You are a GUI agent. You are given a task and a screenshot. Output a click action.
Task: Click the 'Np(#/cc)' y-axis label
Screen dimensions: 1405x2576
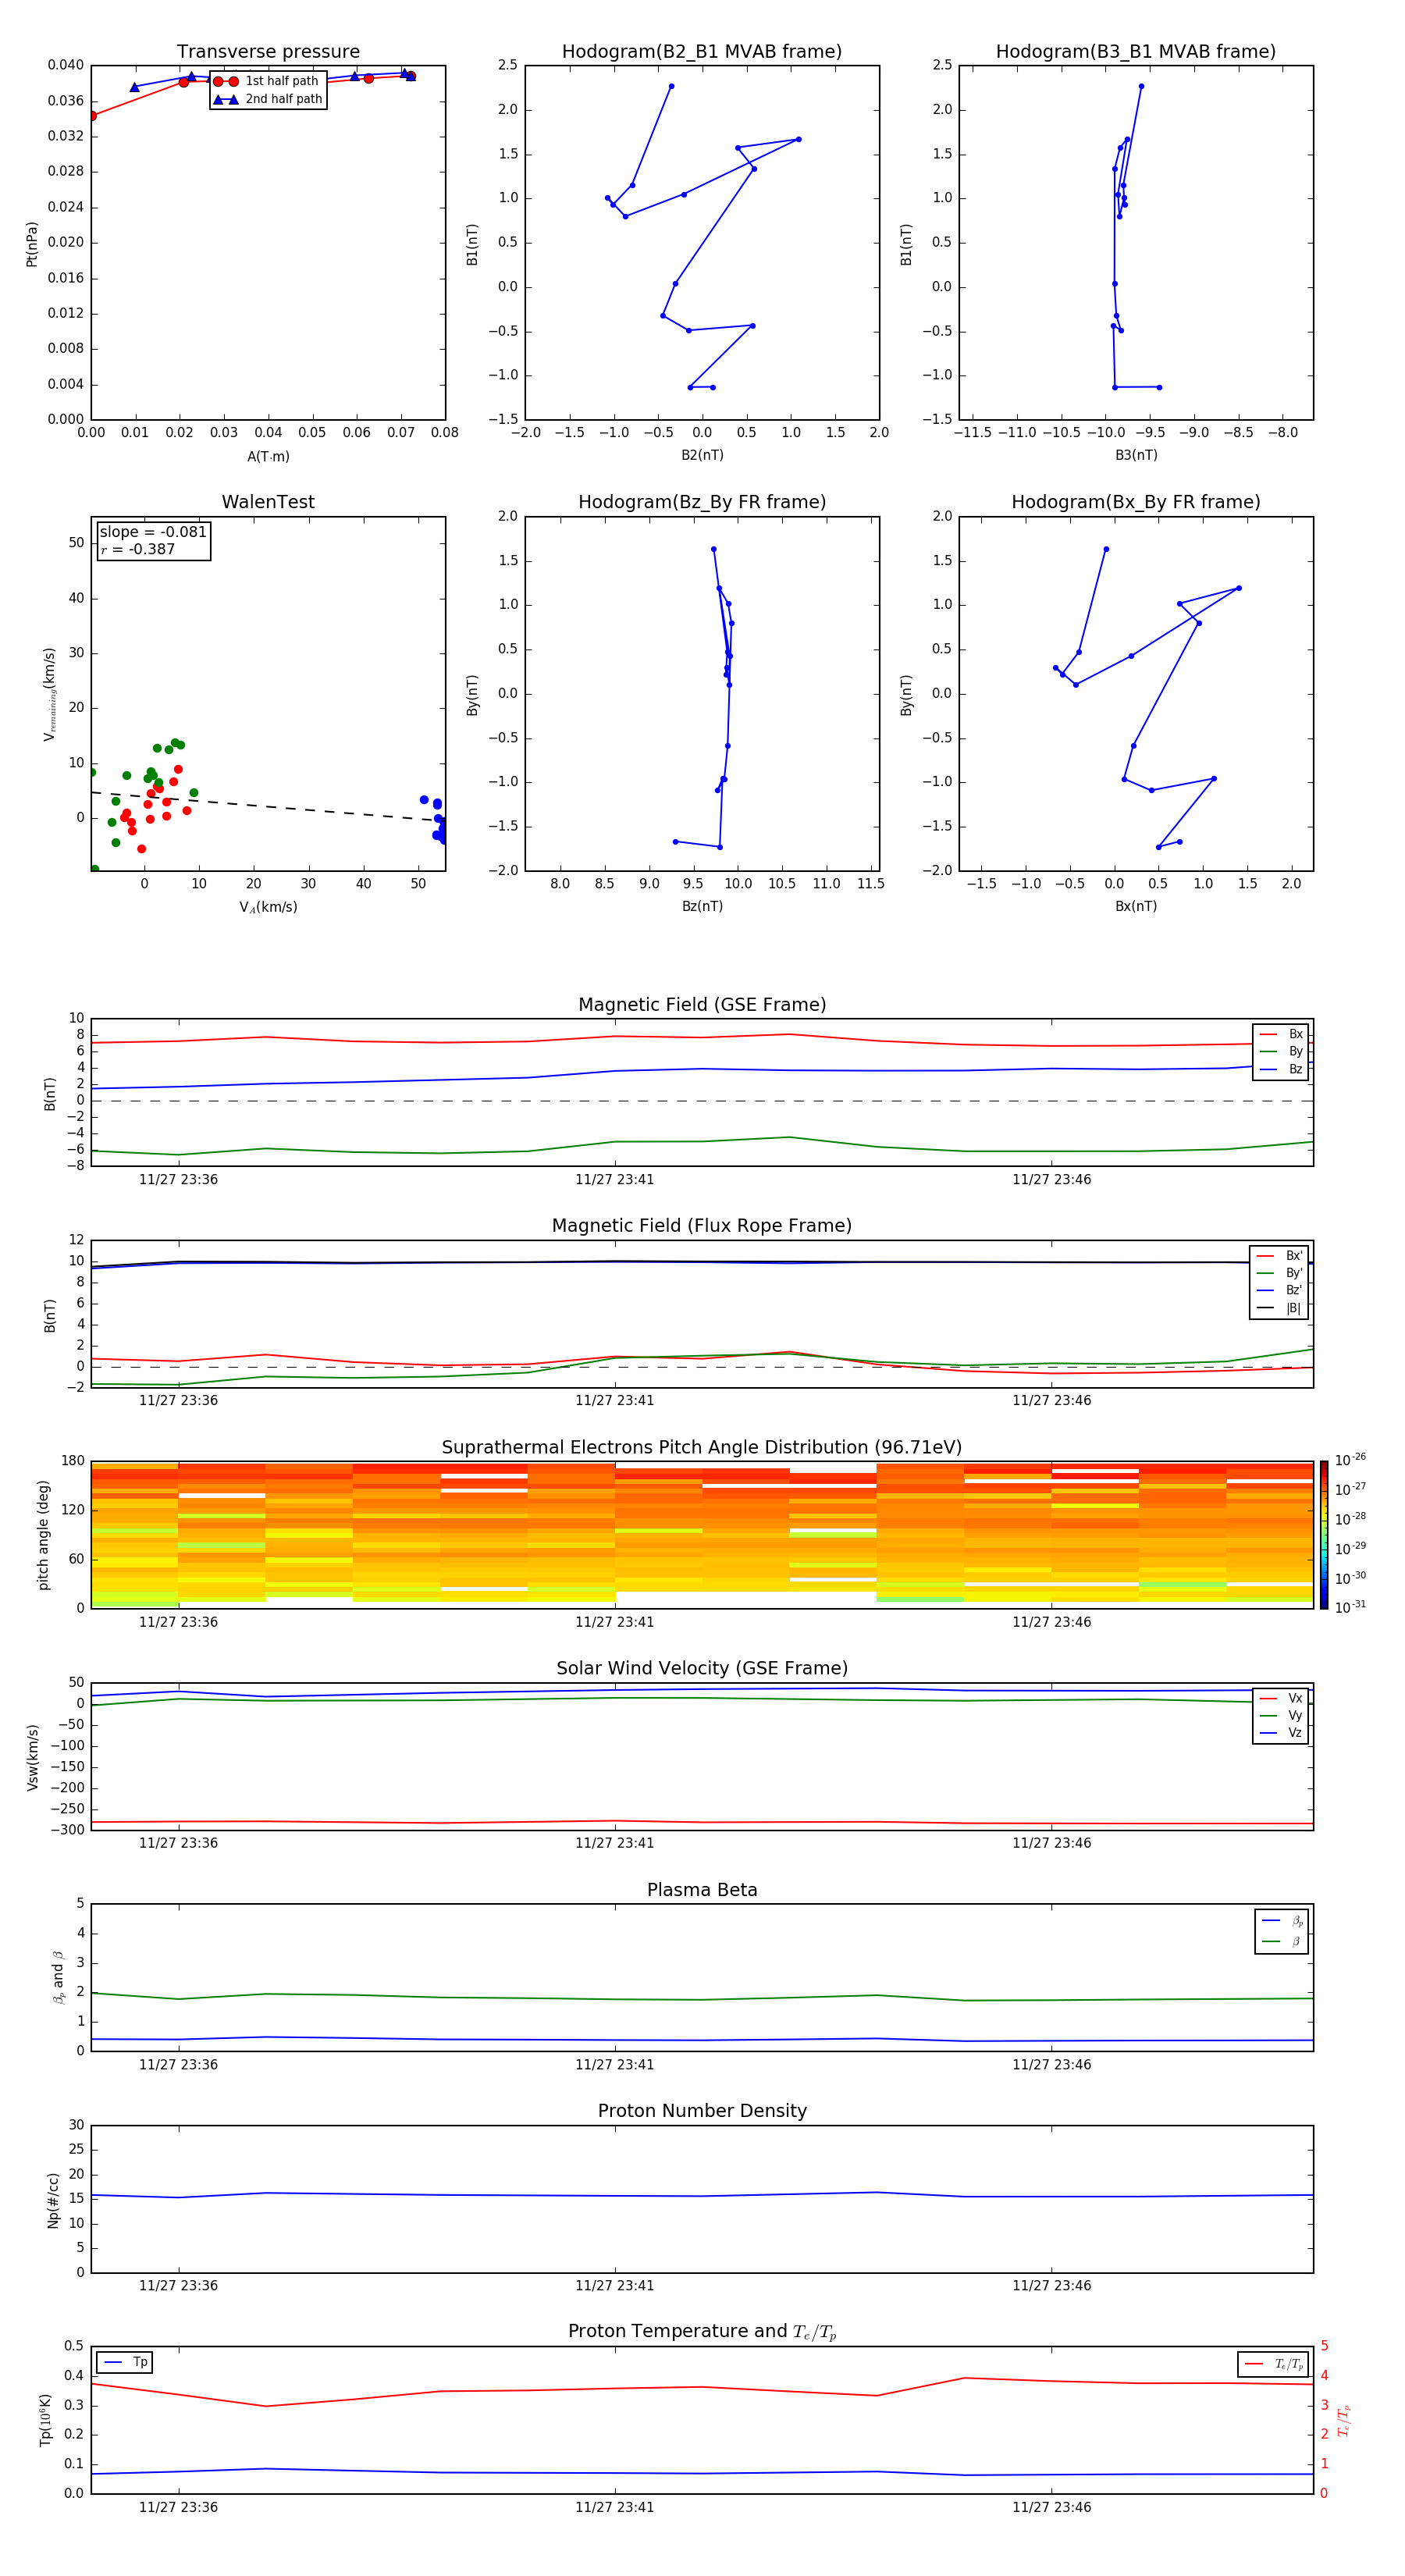point(53,2200)
